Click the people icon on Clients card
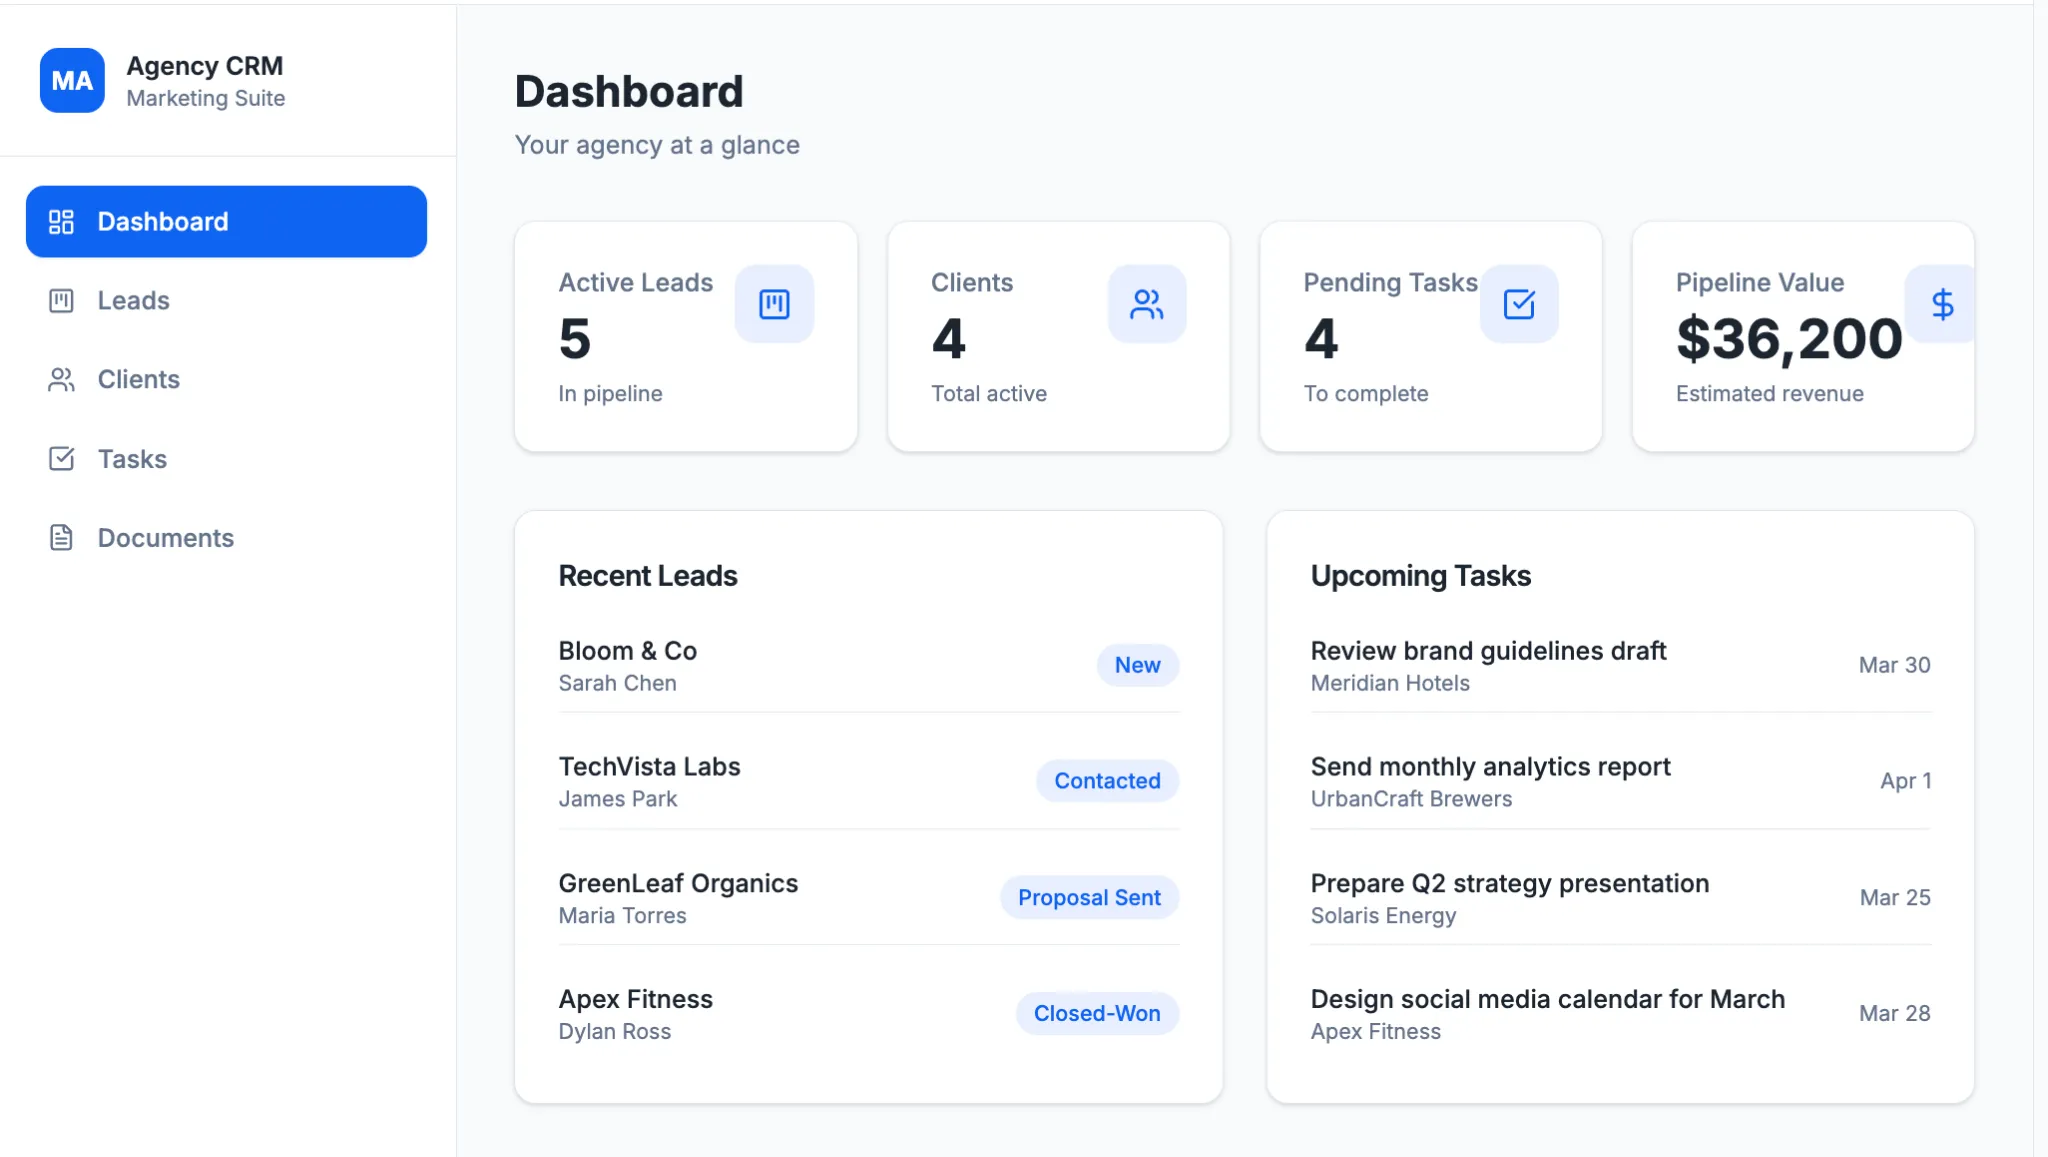This screenshot has height=1157, width=2048. pyautogui.click(x=1147, y=304)
